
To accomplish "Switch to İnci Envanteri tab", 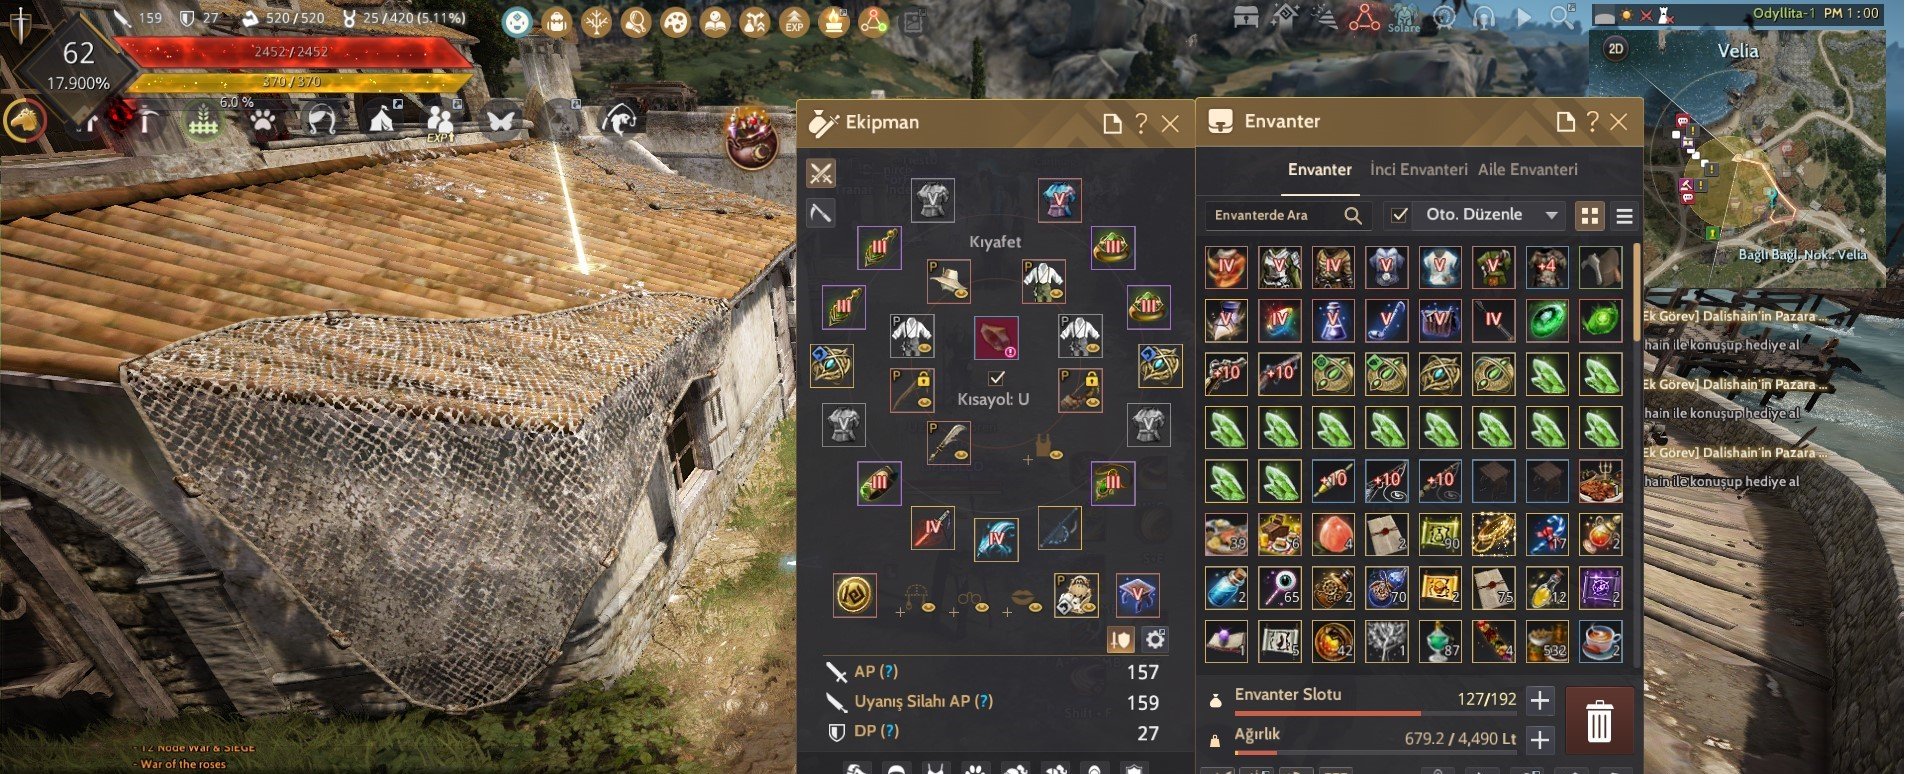I will point(1418,170).
